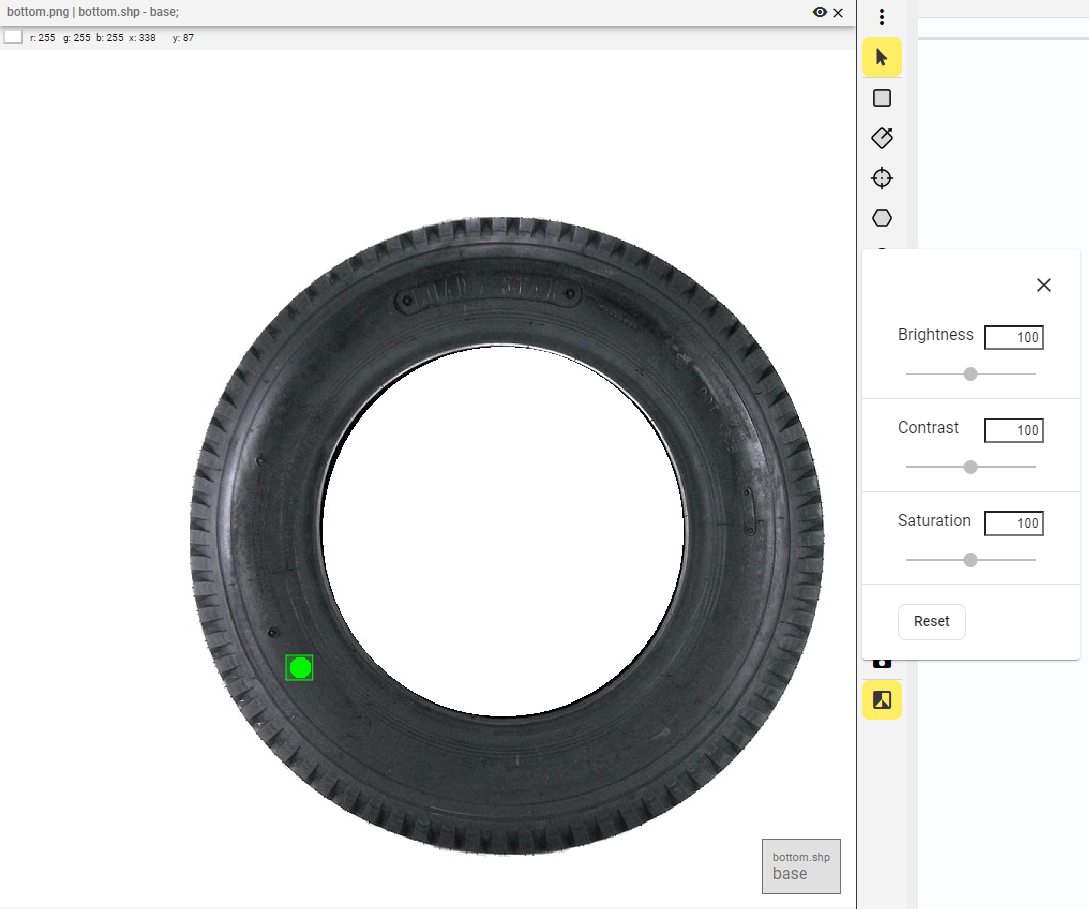
Task: Click inside the Saturation value field
Action: [1013, 523]
